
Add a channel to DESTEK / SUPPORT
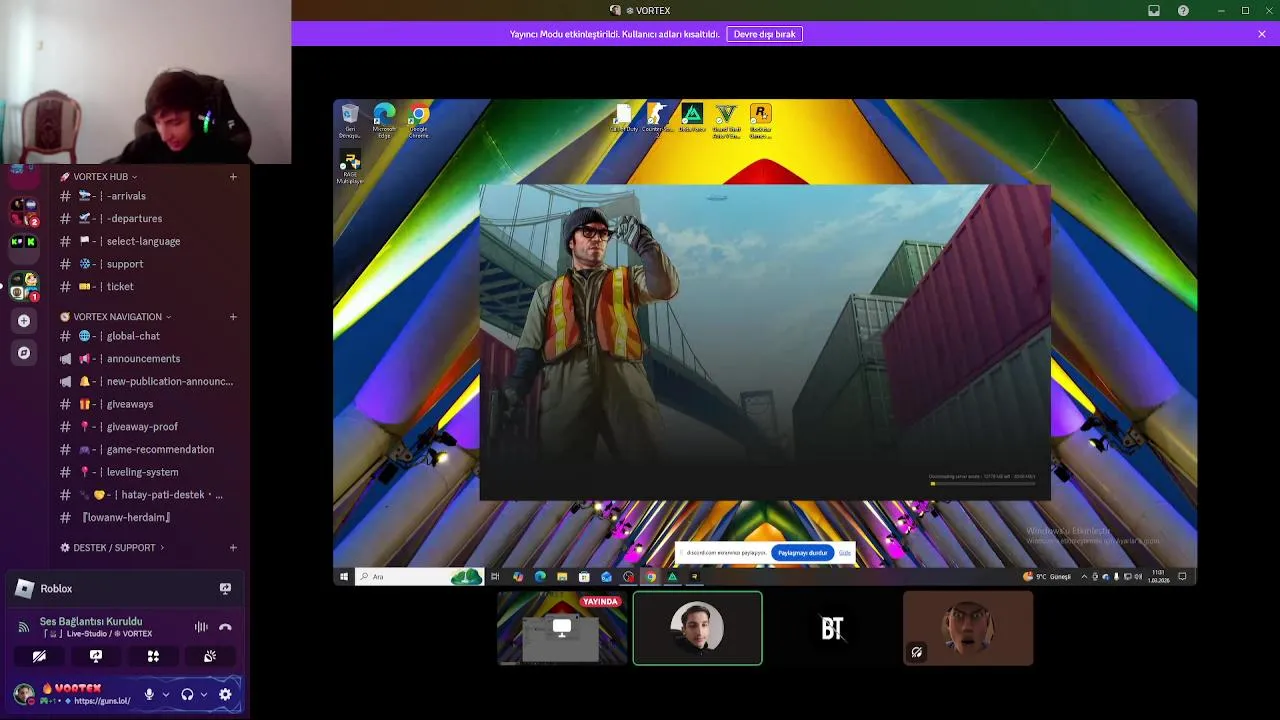click(233, 548)
